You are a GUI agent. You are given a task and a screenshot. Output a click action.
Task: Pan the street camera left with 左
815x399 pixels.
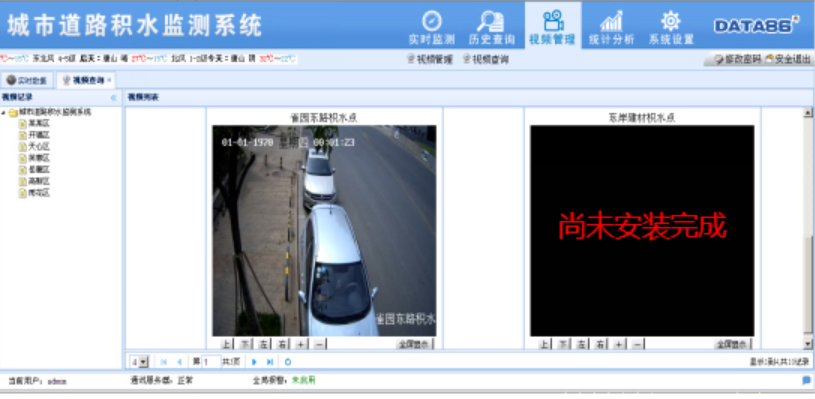pos(264,344)
